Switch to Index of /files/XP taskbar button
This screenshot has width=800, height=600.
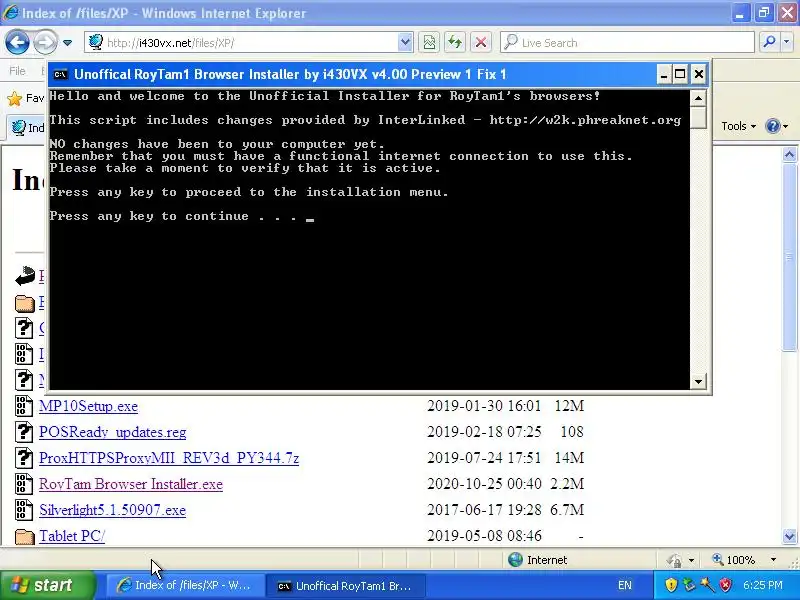(185, 585)
